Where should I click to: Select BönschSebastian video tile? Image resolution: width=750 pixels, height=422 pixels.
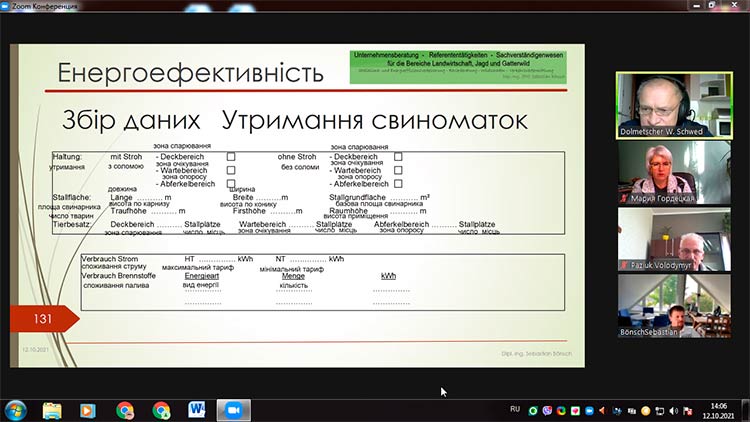coord(674,306)
